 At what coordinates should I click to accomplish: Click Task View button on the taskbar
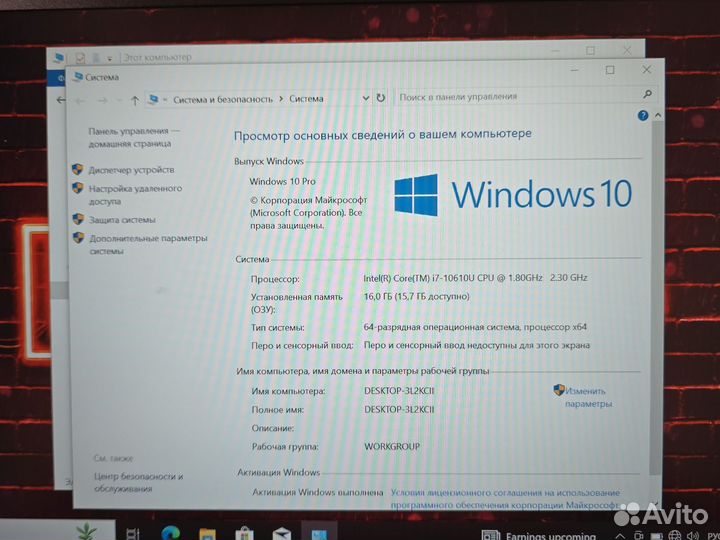(x=133, y=534)
